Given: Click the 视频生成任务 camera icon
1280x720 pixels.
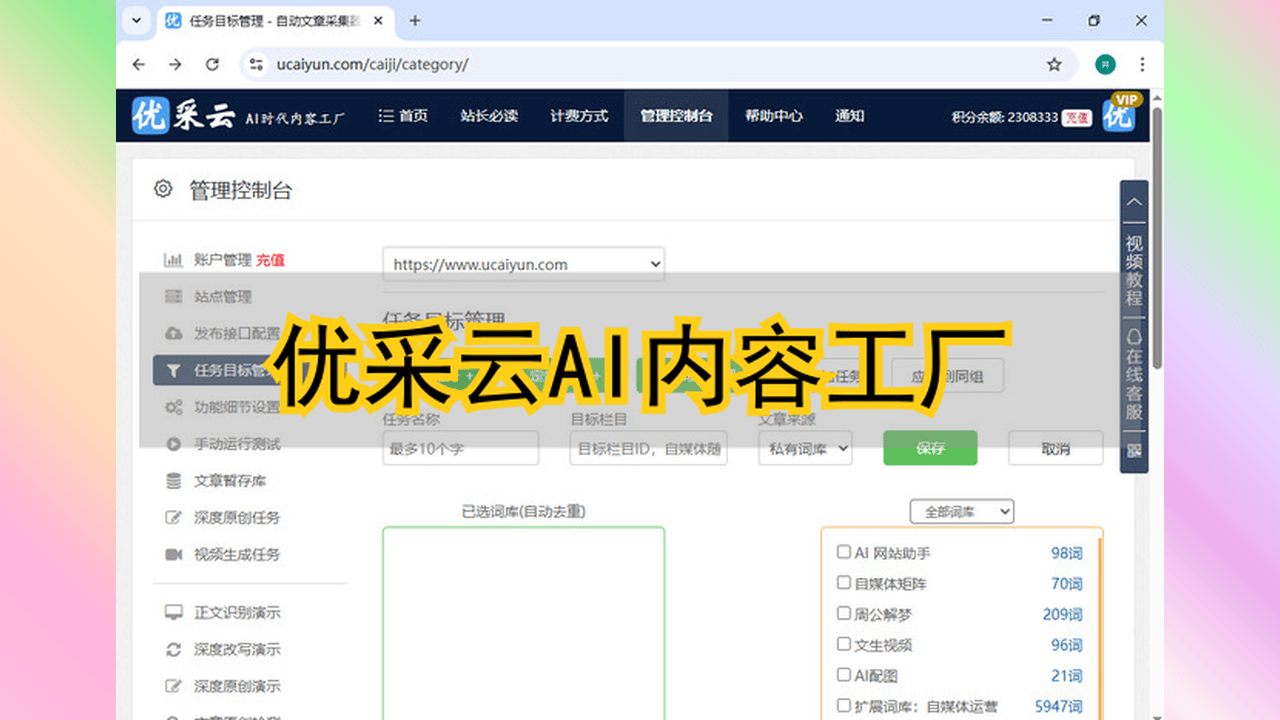Looking at the screenshot, I should click(x=173, y=554).
